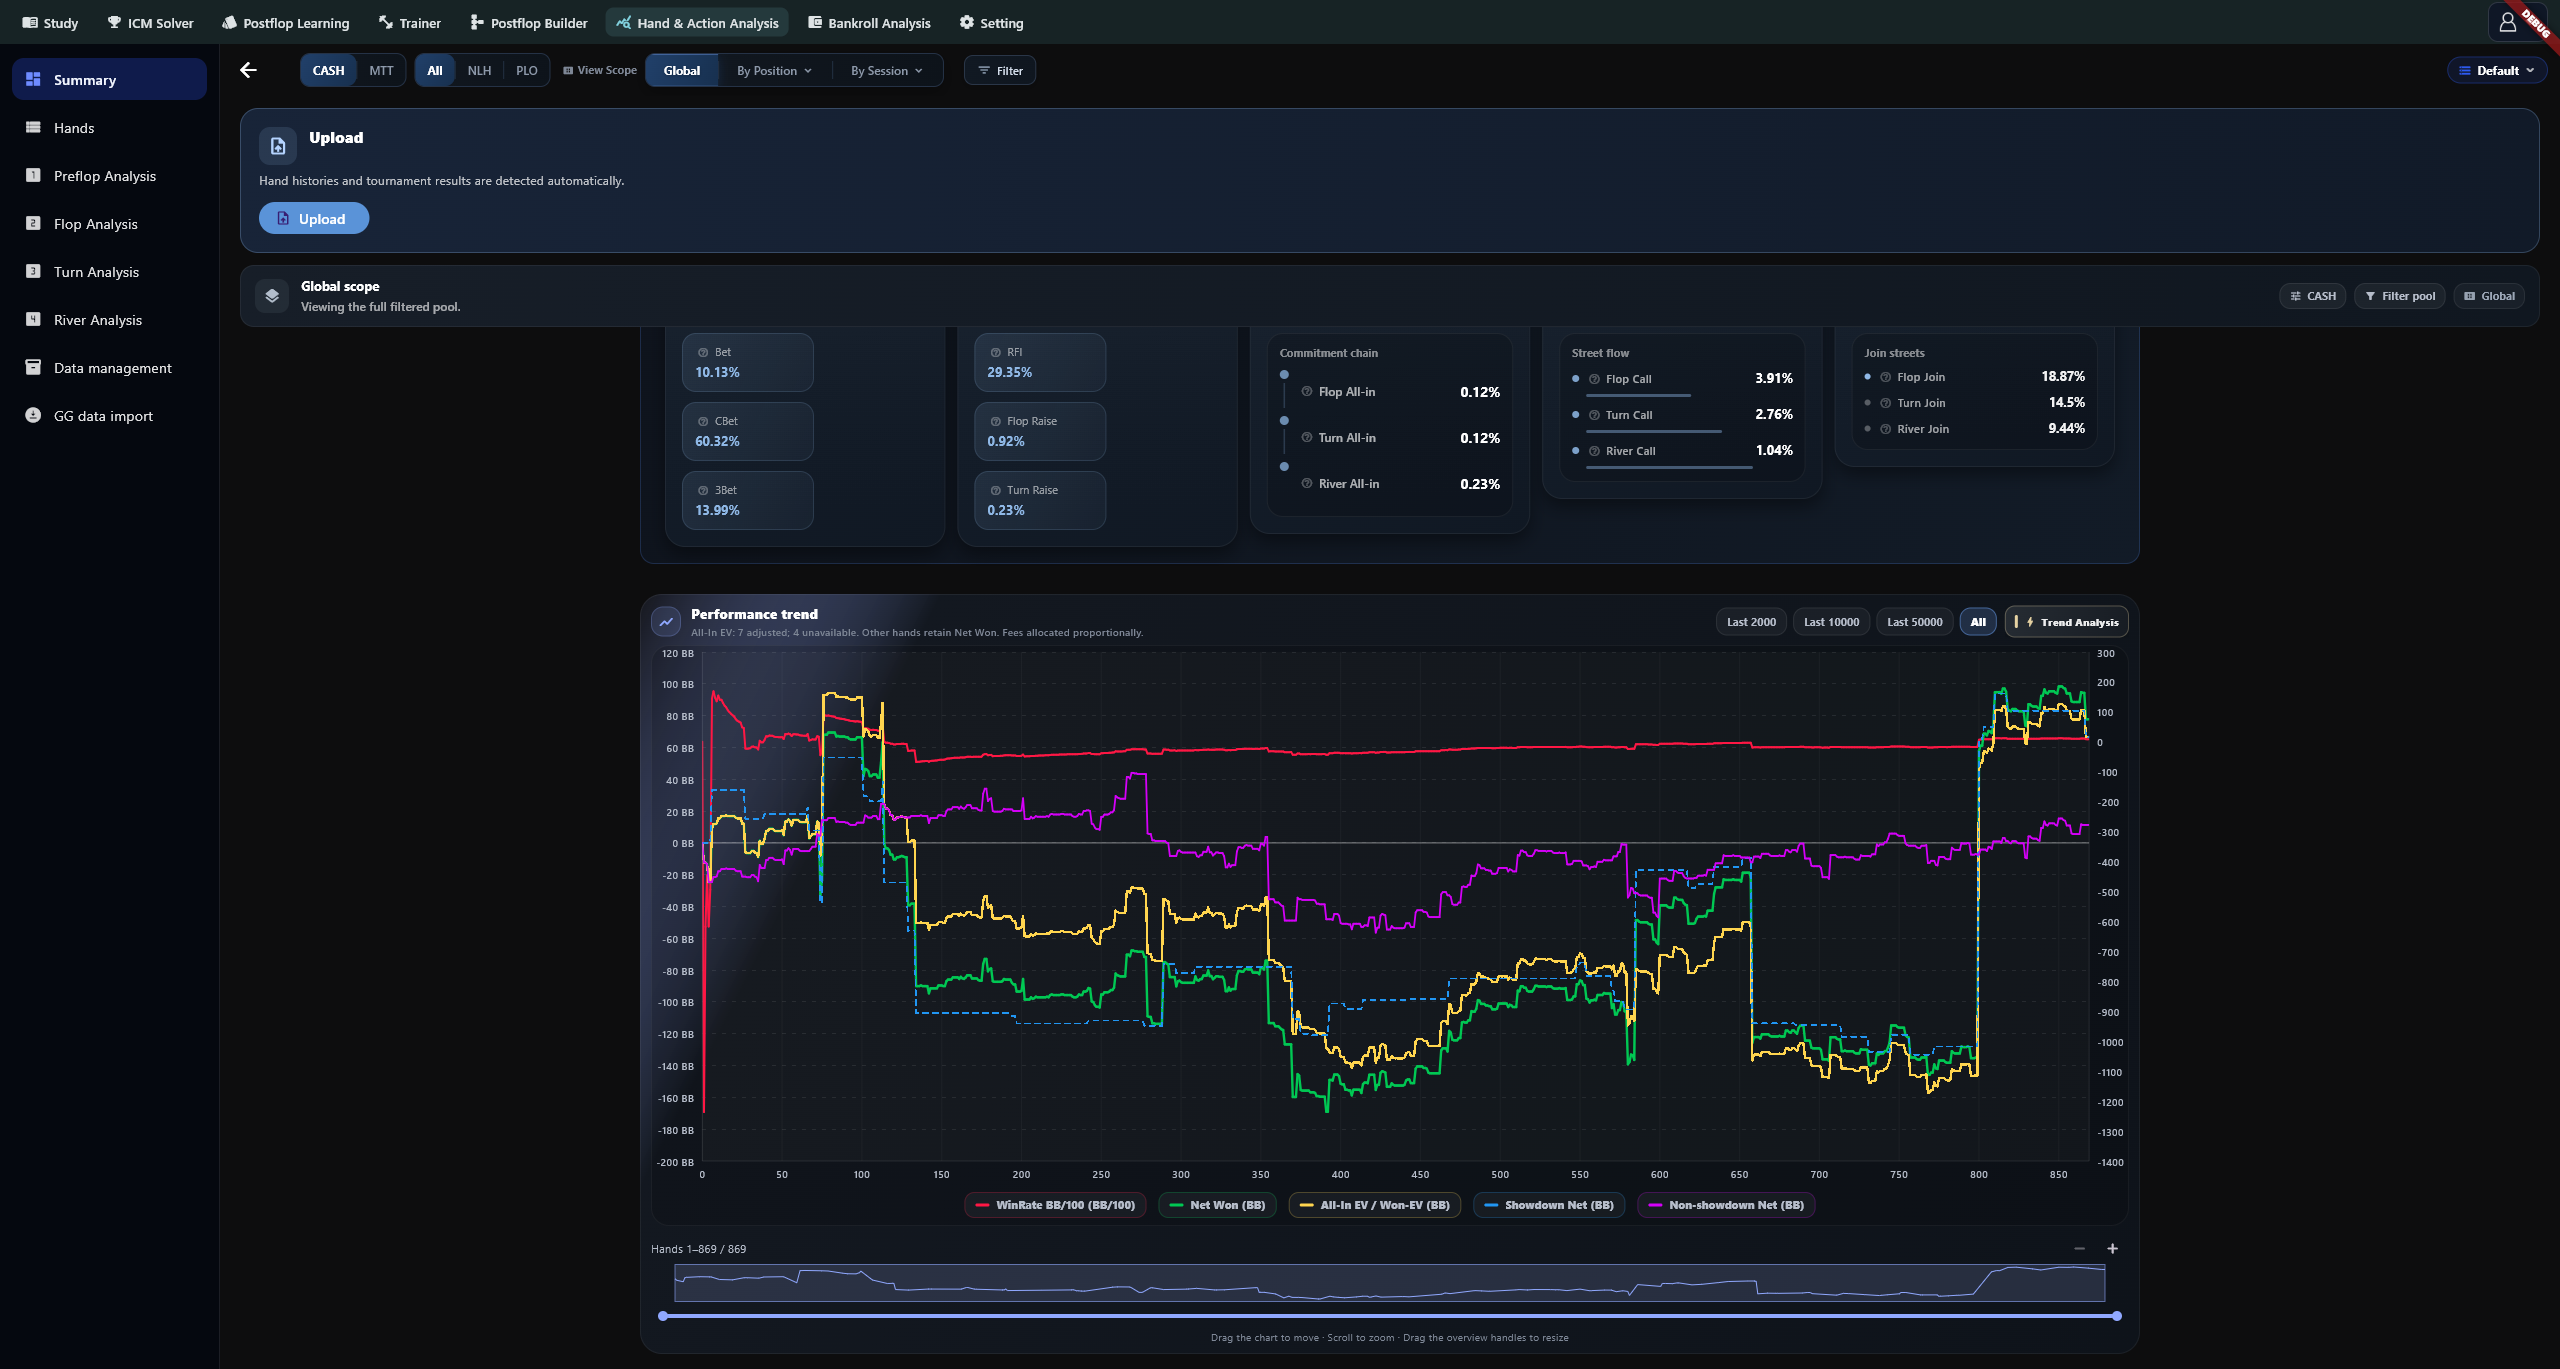
Task: Open the user profile icon
Action: point(2507,22)
